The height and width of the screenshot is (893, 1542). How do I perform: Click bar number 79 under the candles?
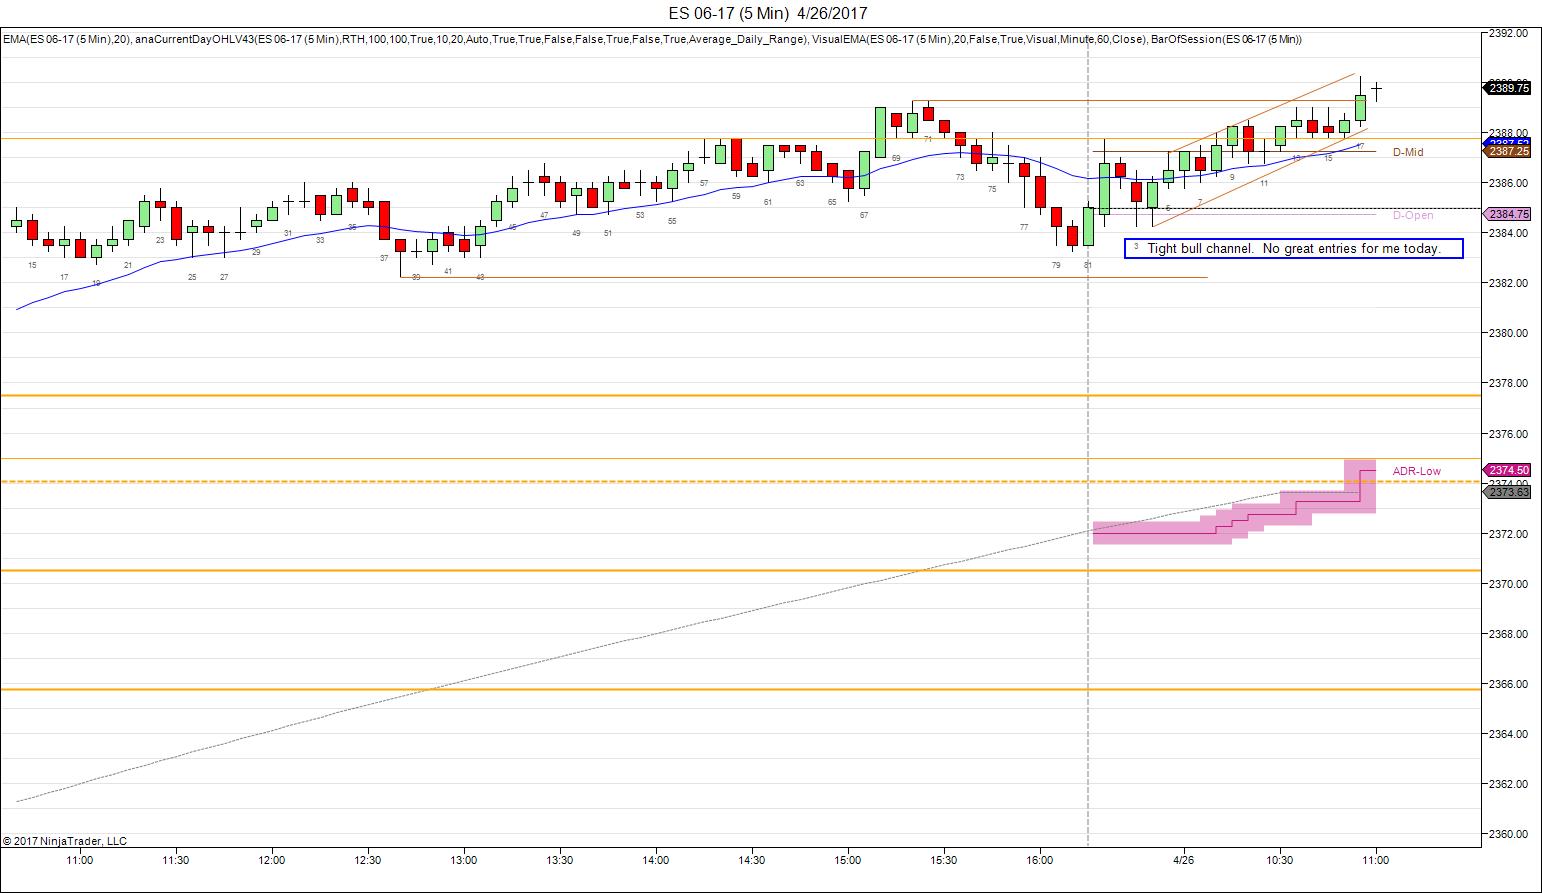pos(1056,265)
